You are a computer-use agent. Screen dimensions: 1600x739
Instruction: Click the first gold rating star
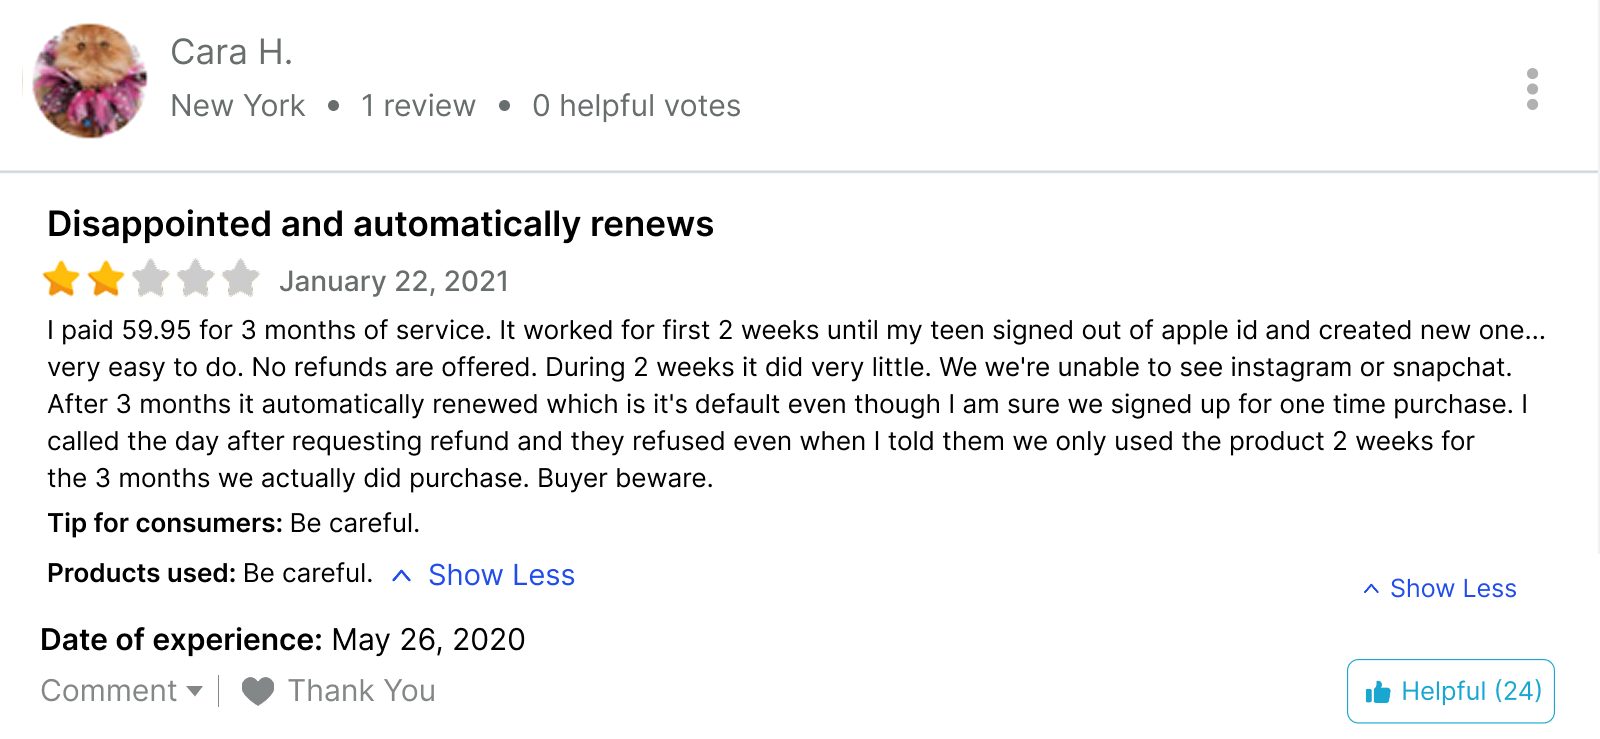(x=61, y=279)
